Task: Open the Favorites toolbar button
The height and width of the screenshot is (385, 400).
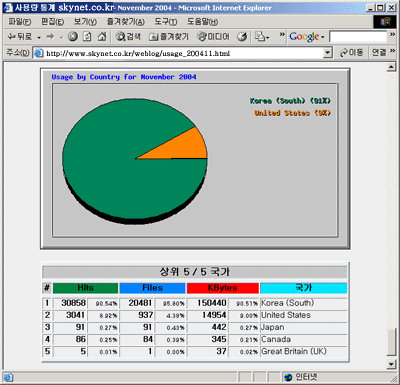Action: (169, 36)
